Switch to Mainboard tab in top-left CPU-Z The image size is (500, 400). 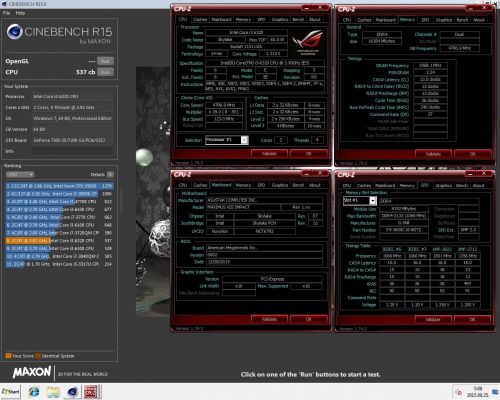[221, 20]
